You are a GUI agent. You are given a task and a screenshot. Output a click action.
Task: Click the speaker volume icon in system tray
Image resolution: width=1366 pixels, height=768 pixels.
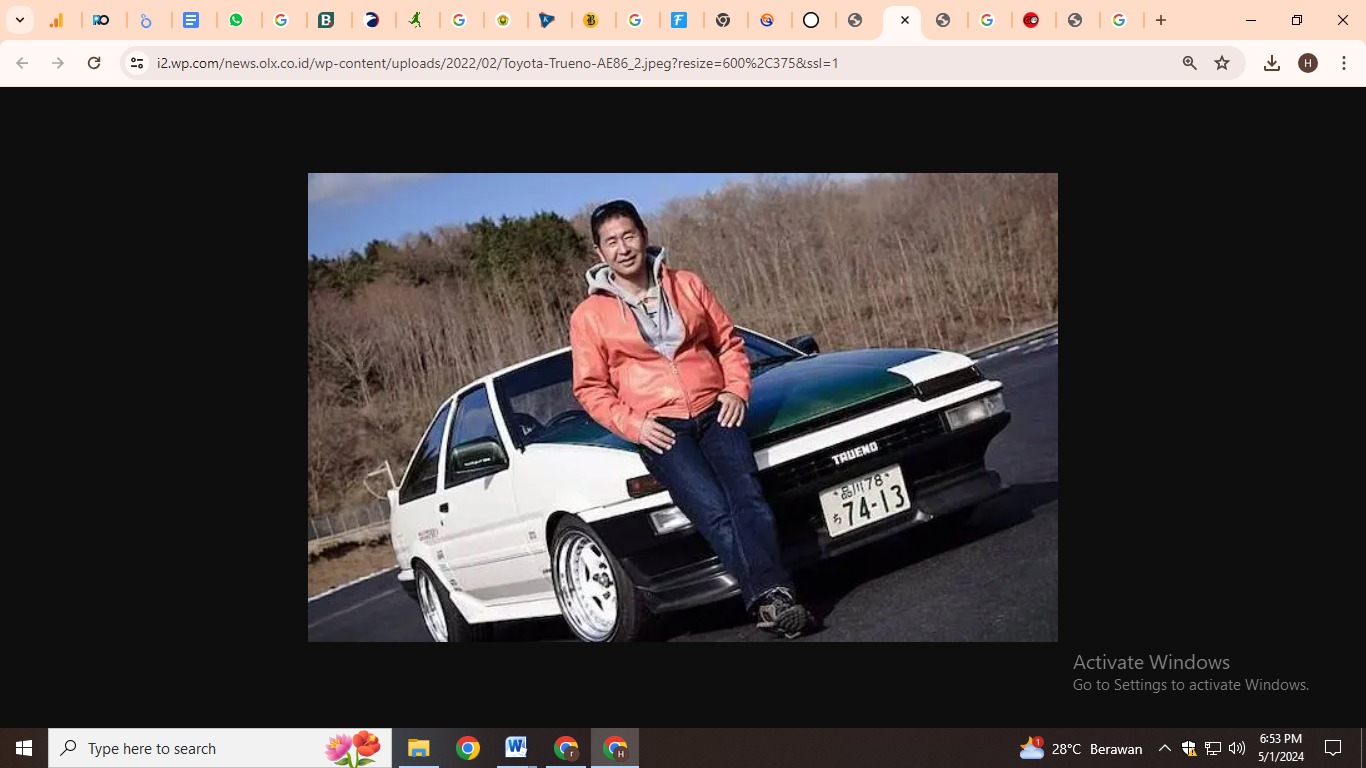point(1237,748)
